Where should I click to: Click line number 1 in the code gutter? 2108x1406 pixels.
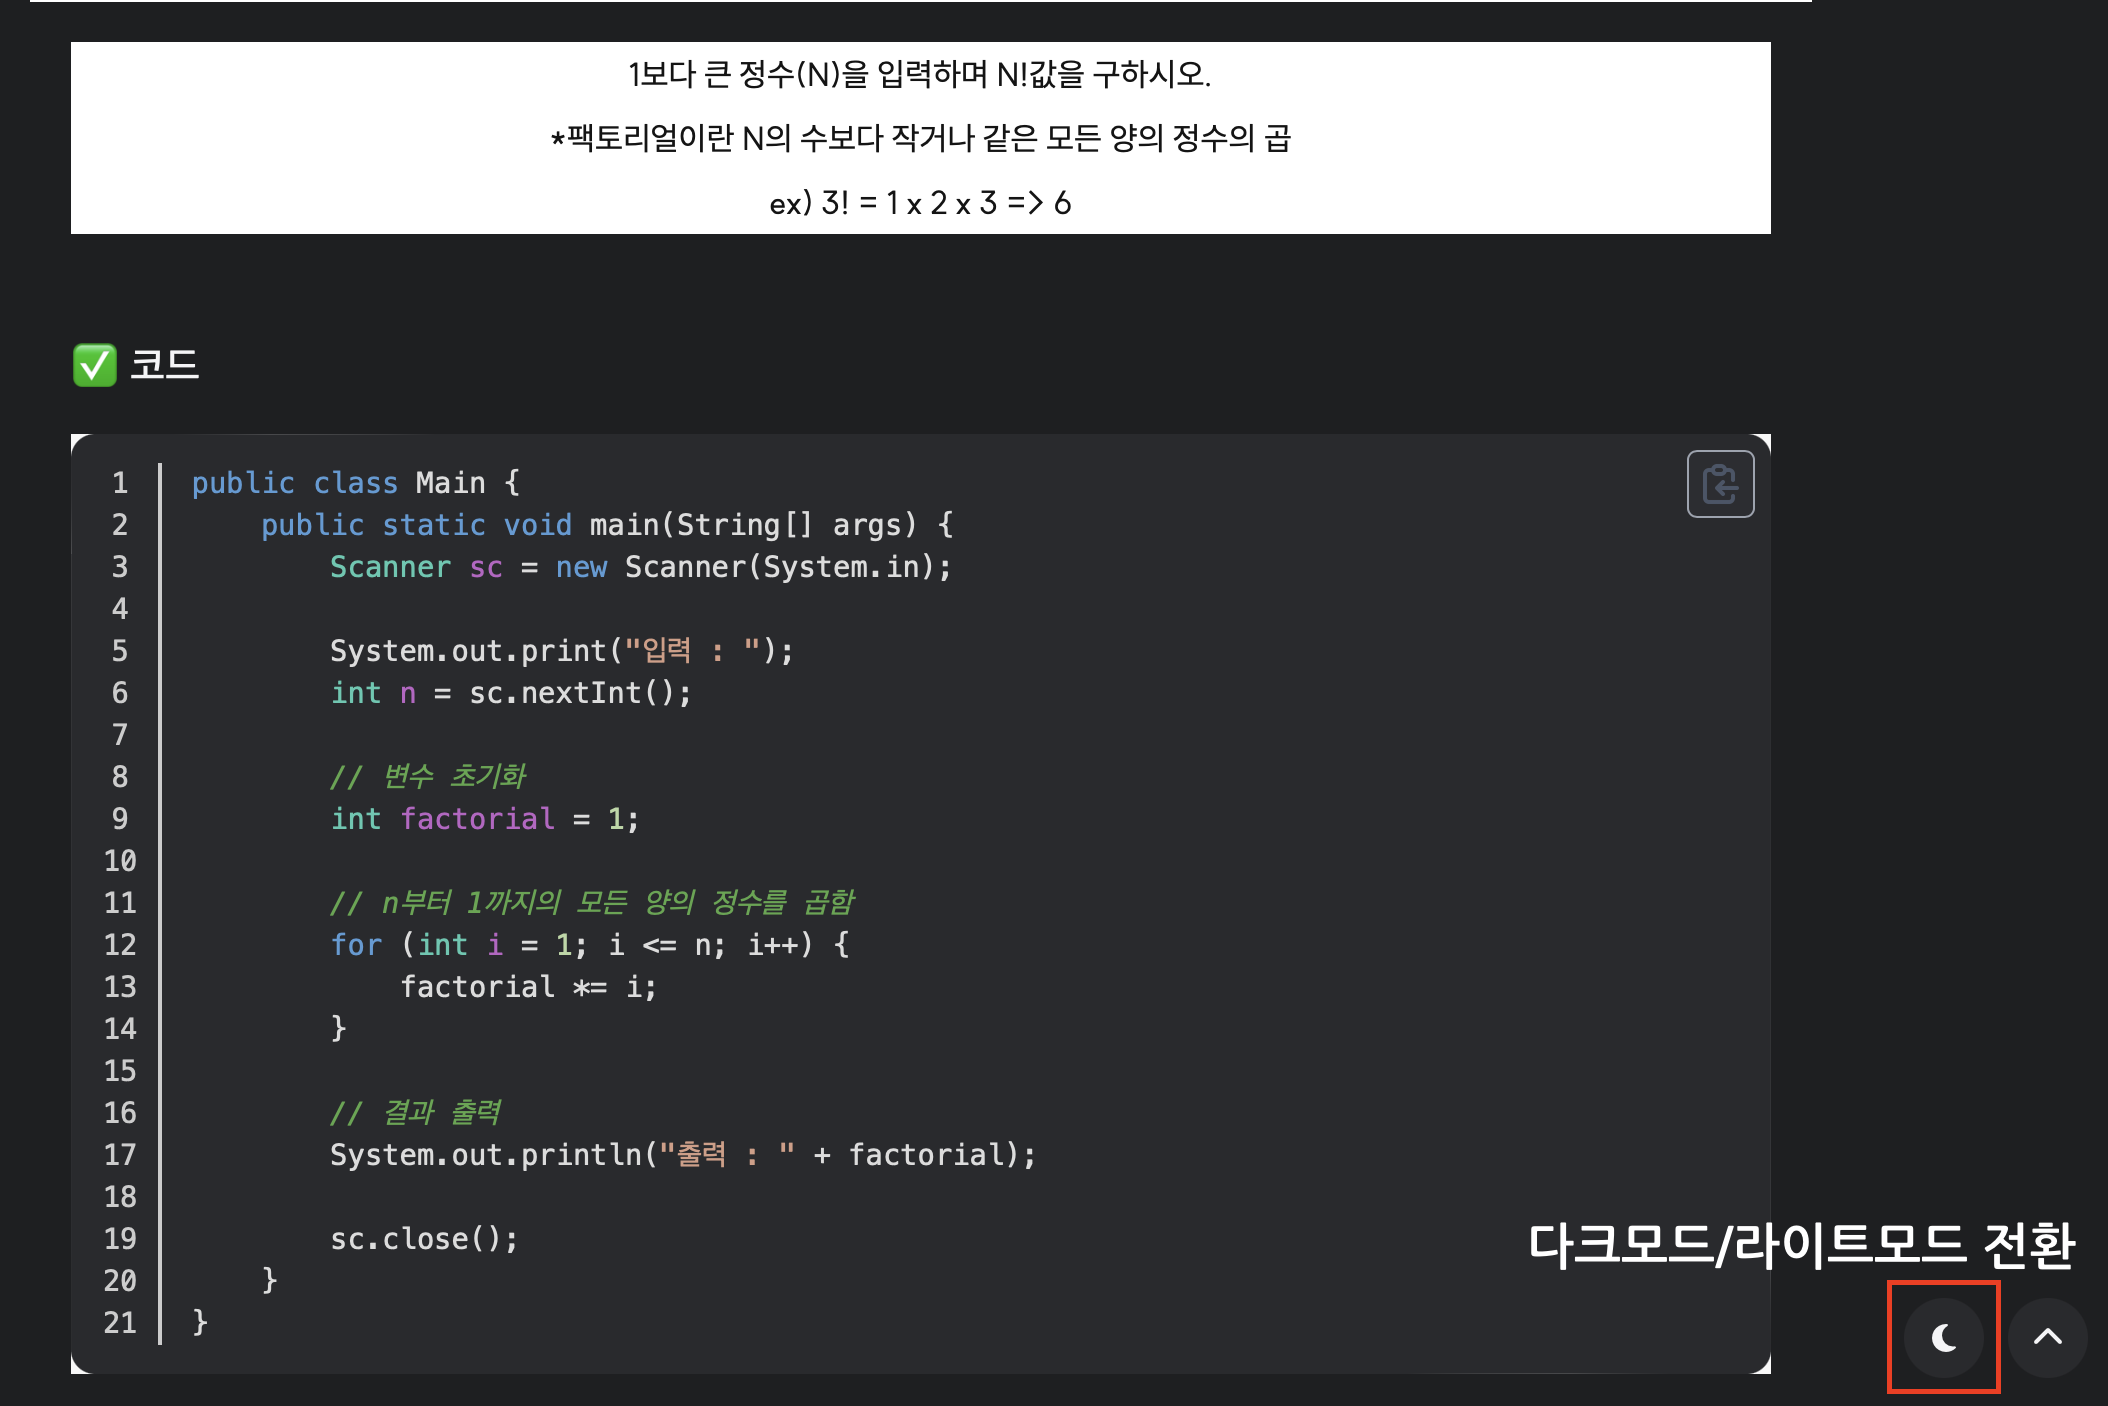point(120,483)
